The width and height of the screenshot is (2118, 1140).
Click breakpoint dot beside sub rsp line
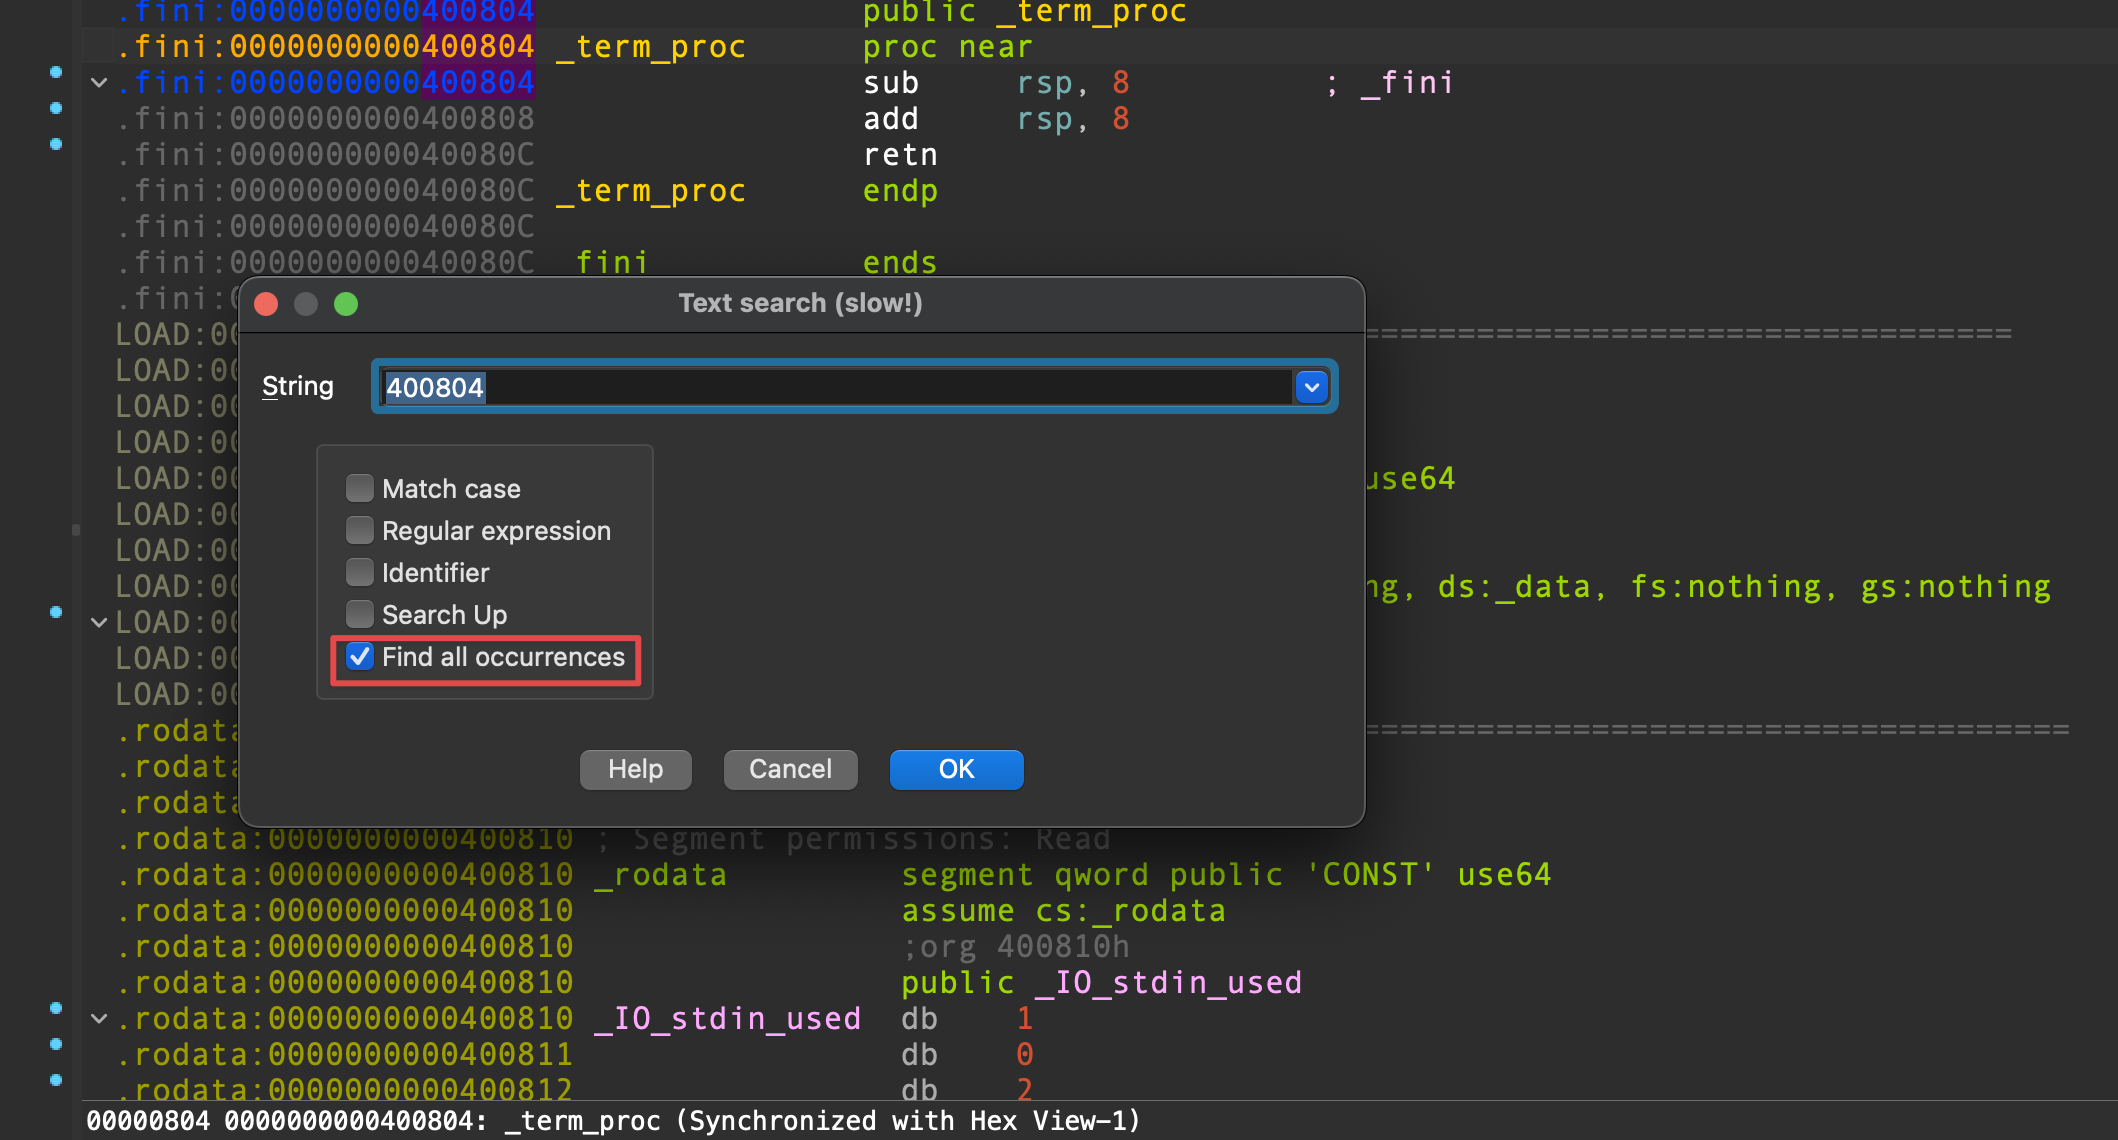coord(56,72)
